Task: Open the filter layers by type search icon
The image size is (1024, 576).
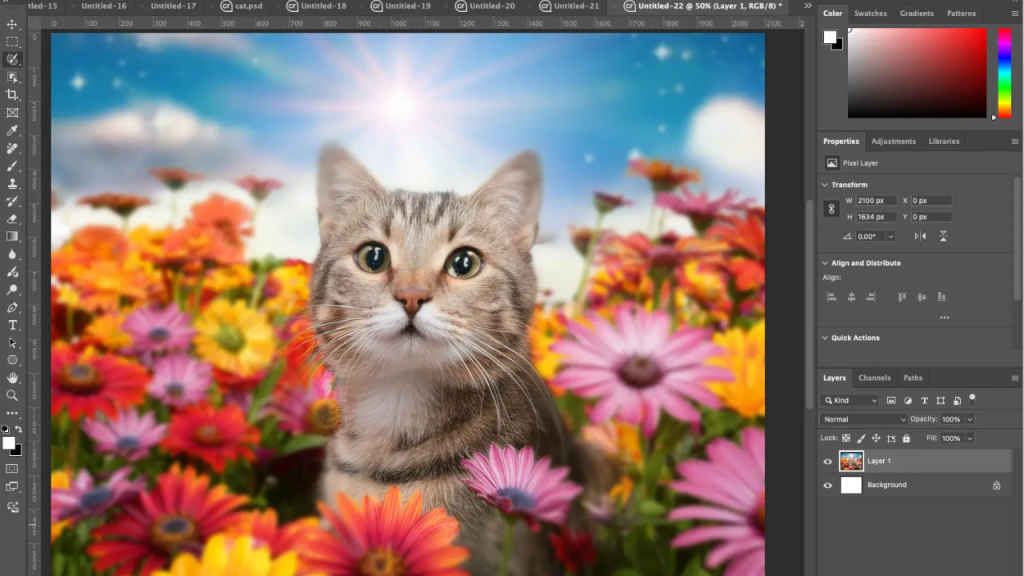Action: [827, 398]
